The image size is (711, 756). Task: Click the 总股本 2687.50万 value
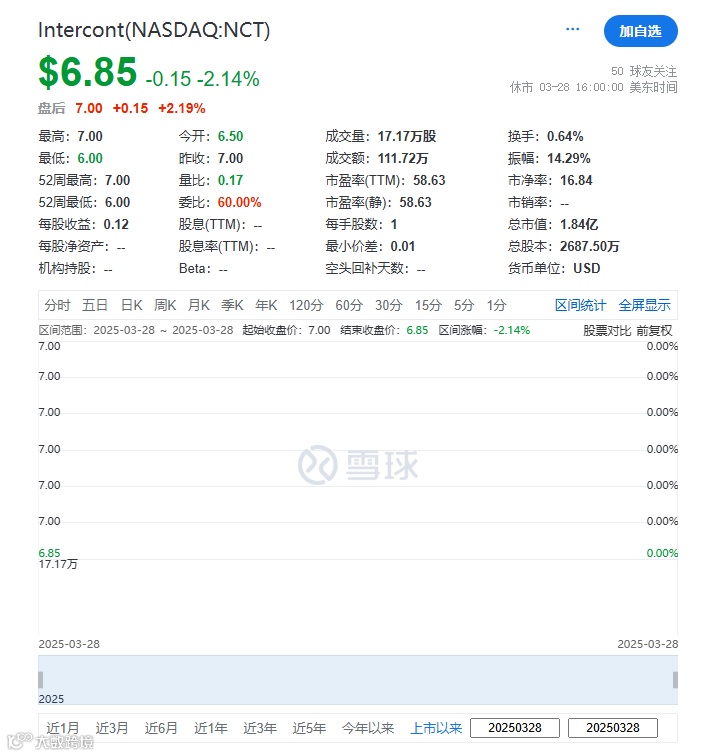coord(590,246)
